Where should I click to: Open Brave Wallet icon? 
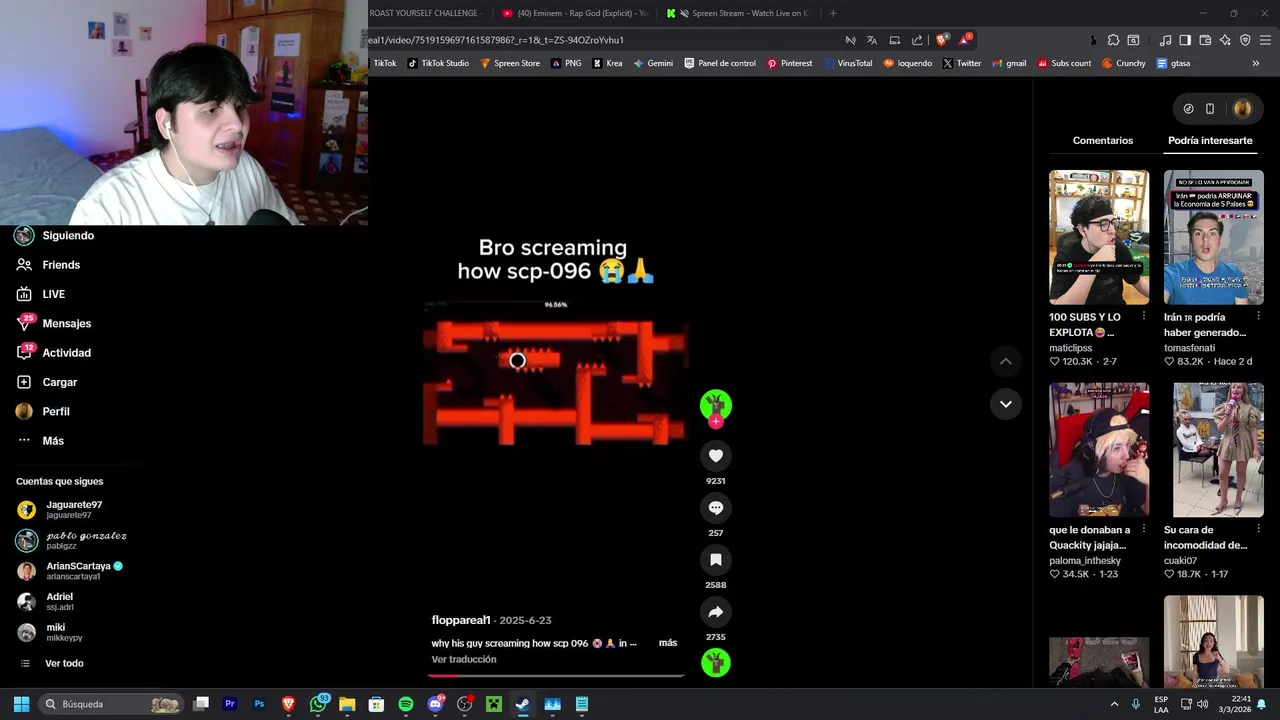1205,40
